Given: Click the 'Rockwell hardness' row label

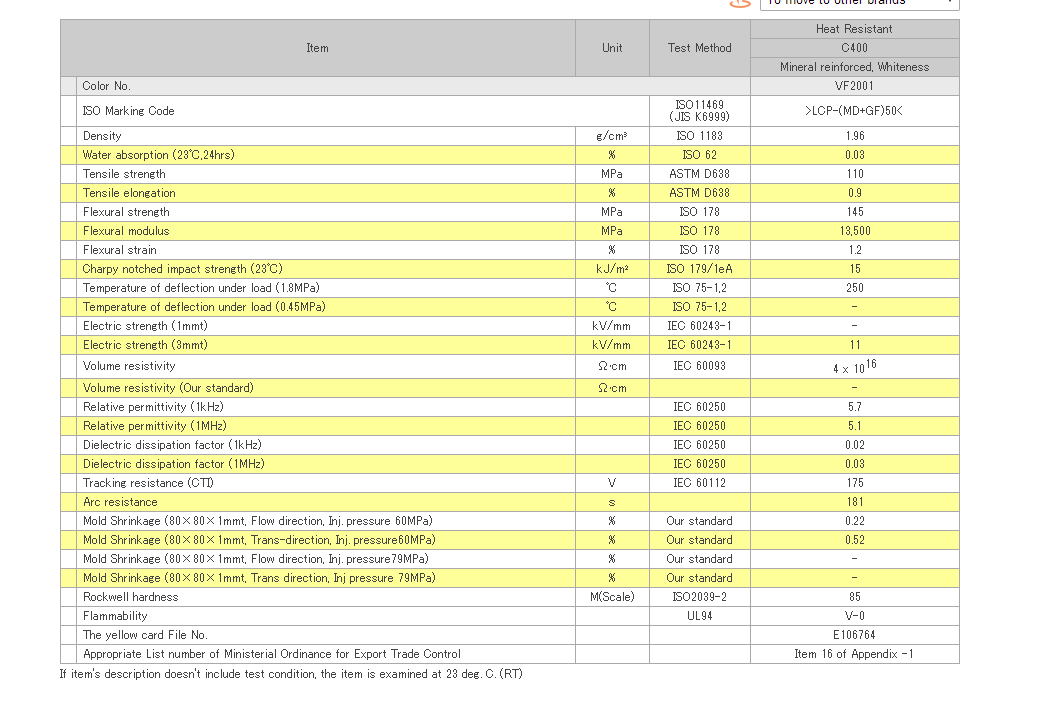Looking at the screenshot, I should (130, 596).
